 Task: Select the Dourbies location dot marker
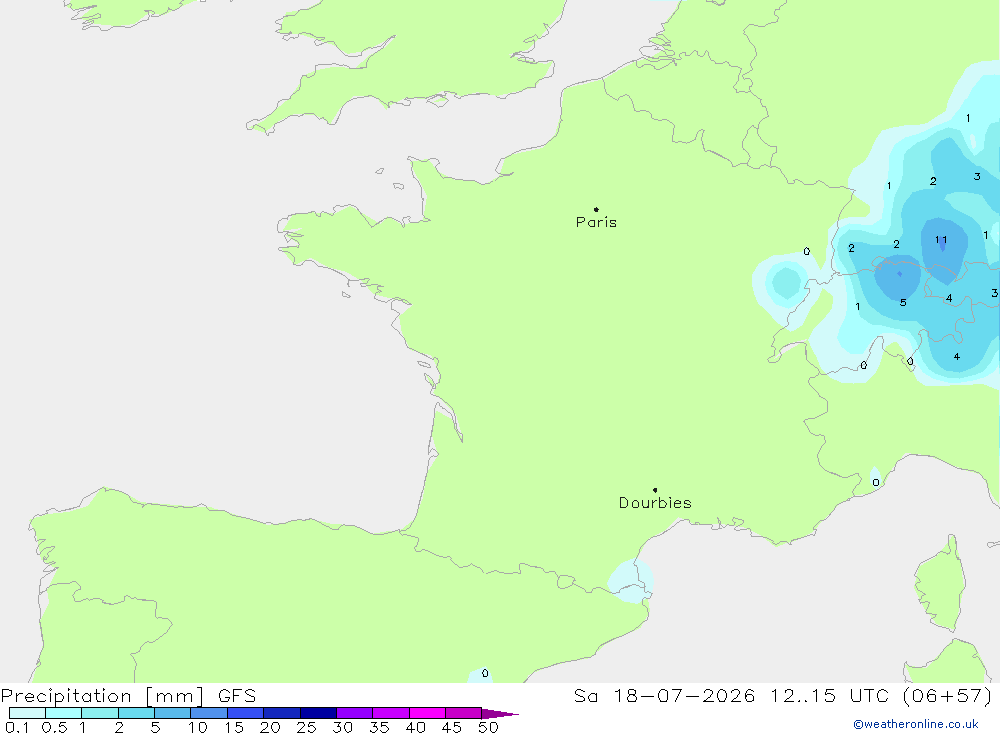pyautogui.click(x=655, y=490)
